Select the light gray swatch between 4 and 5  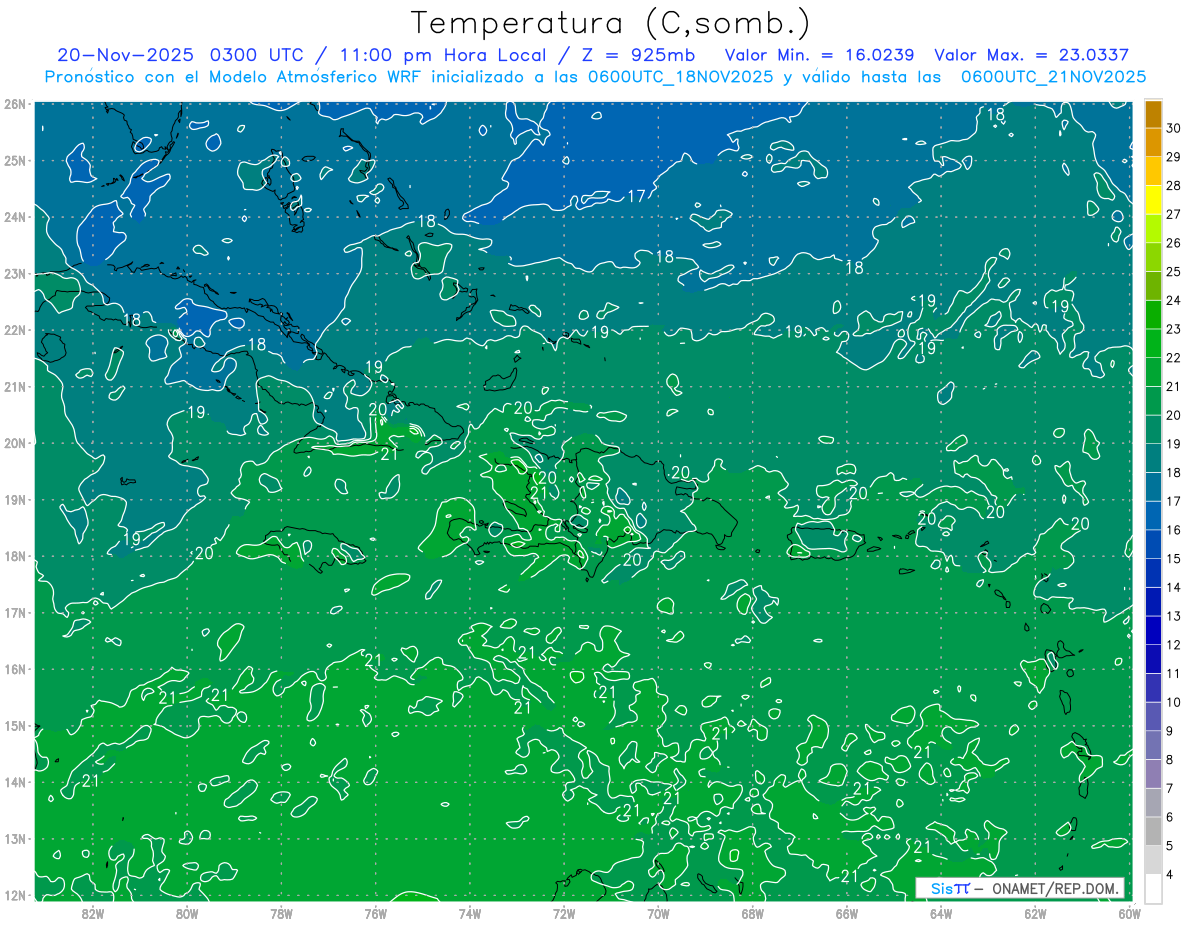click(x=1152, y=859)
